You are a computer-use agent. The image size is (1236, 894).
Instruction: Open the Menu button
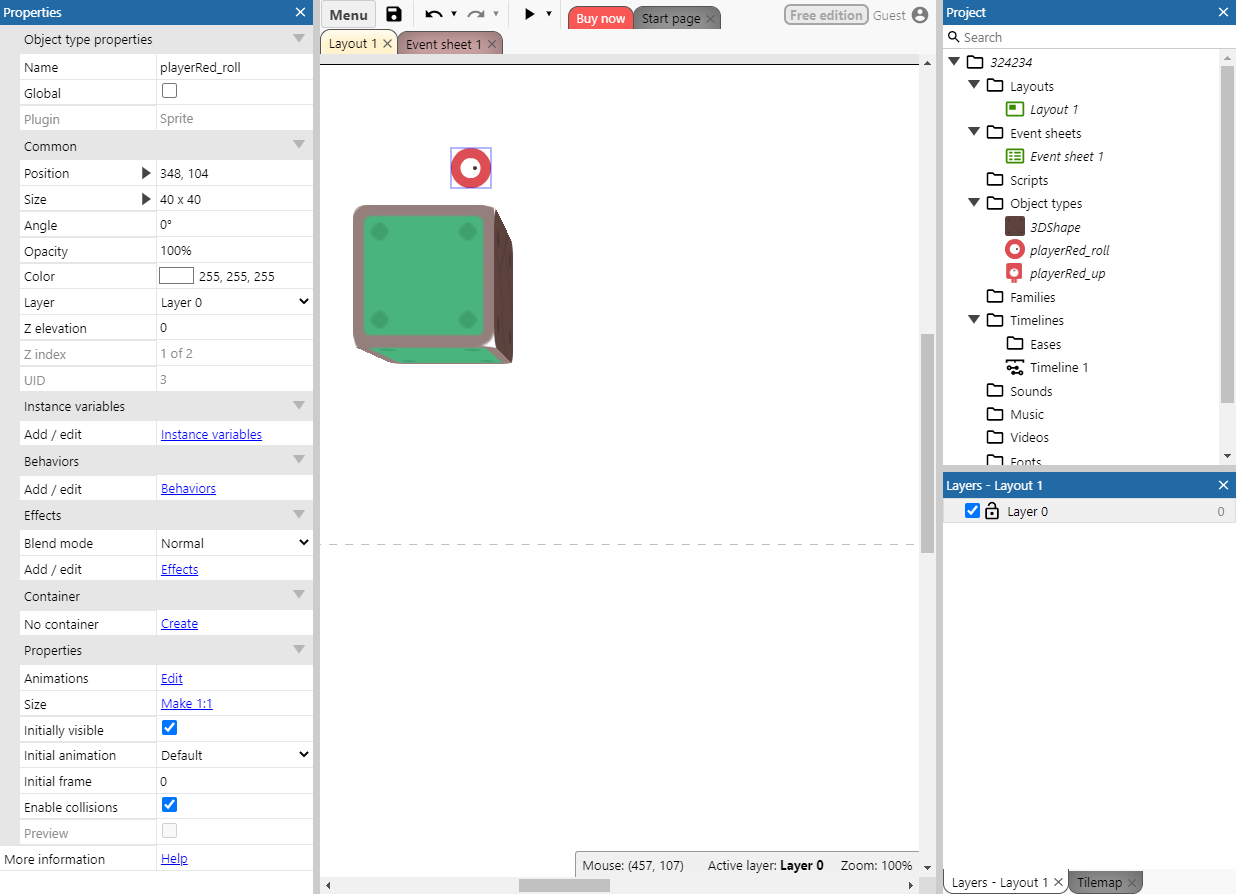click(x=347, y=15)
